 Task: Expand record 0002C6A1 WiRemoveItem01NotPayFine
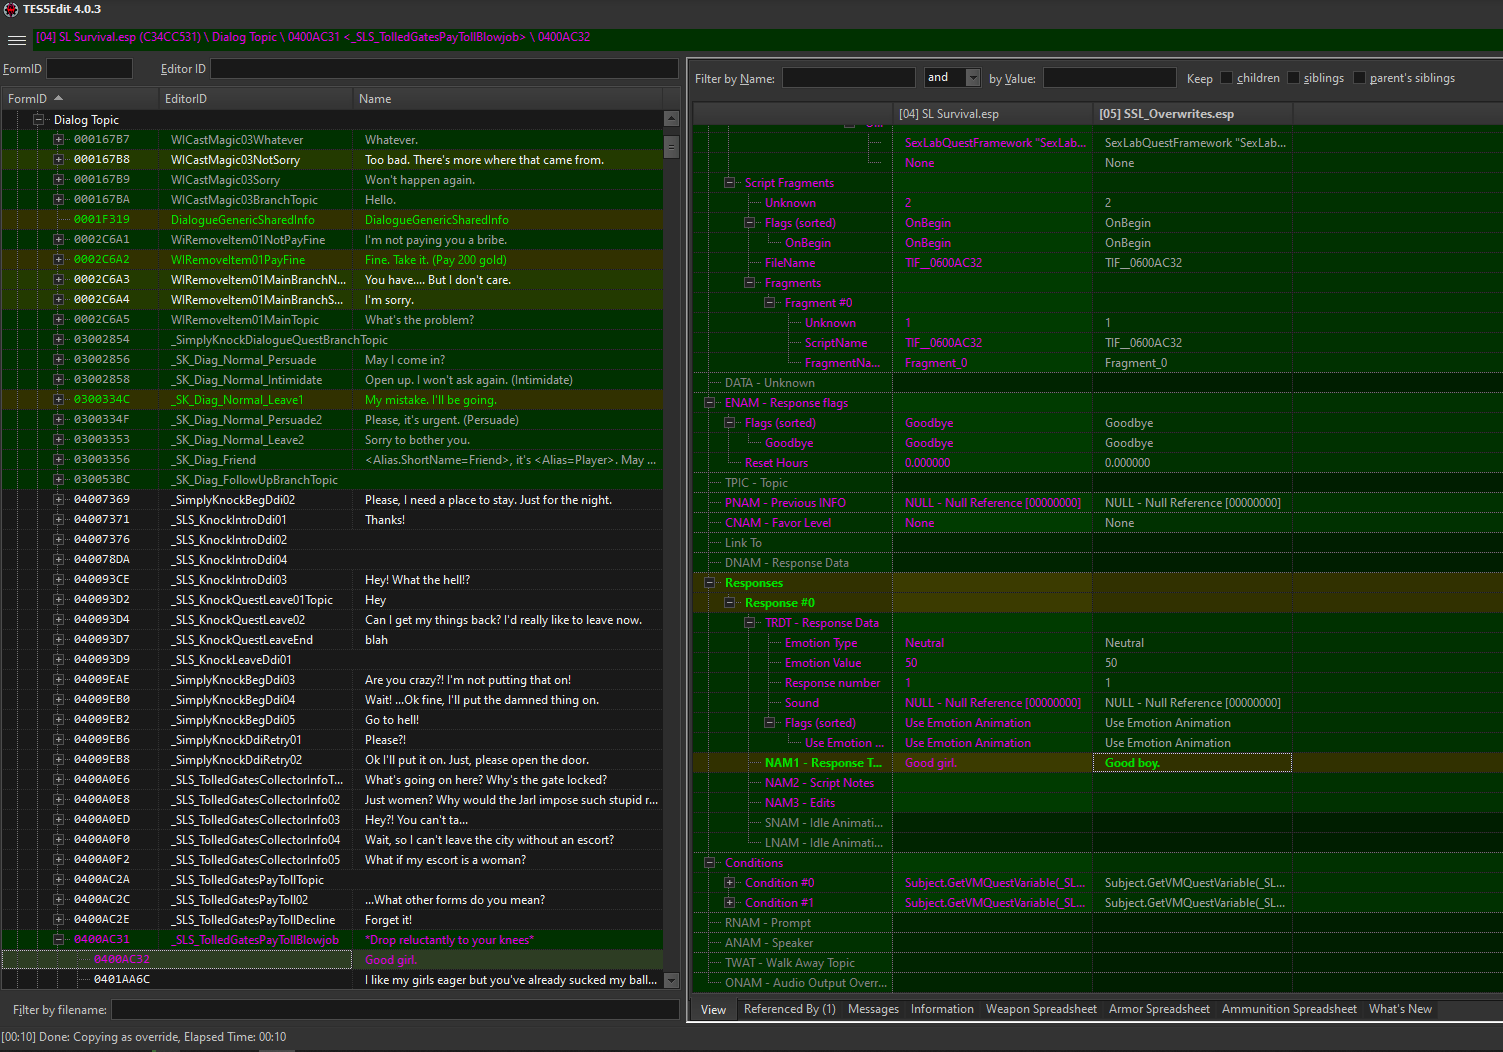tap(59, 240)
